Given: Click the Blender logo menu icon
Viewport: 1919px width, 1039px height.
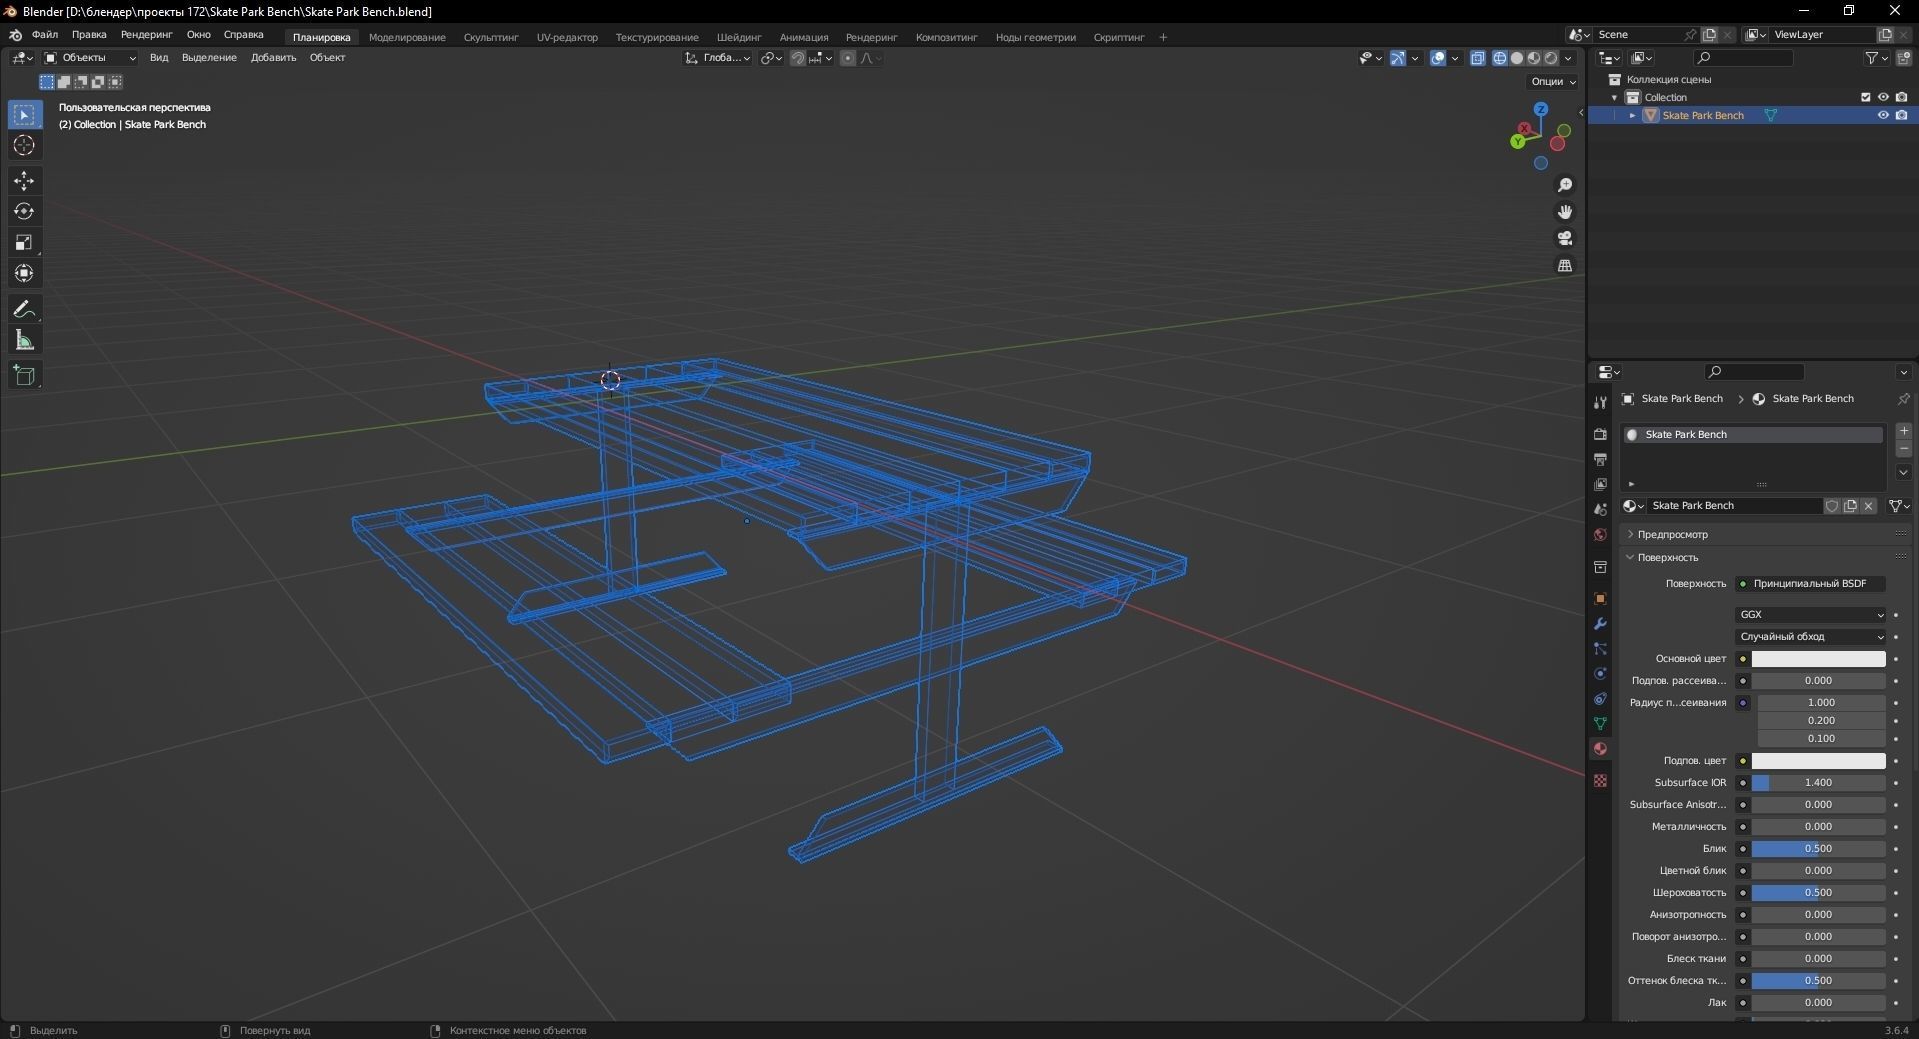Looking at the screenshot, I should [15, 35].
